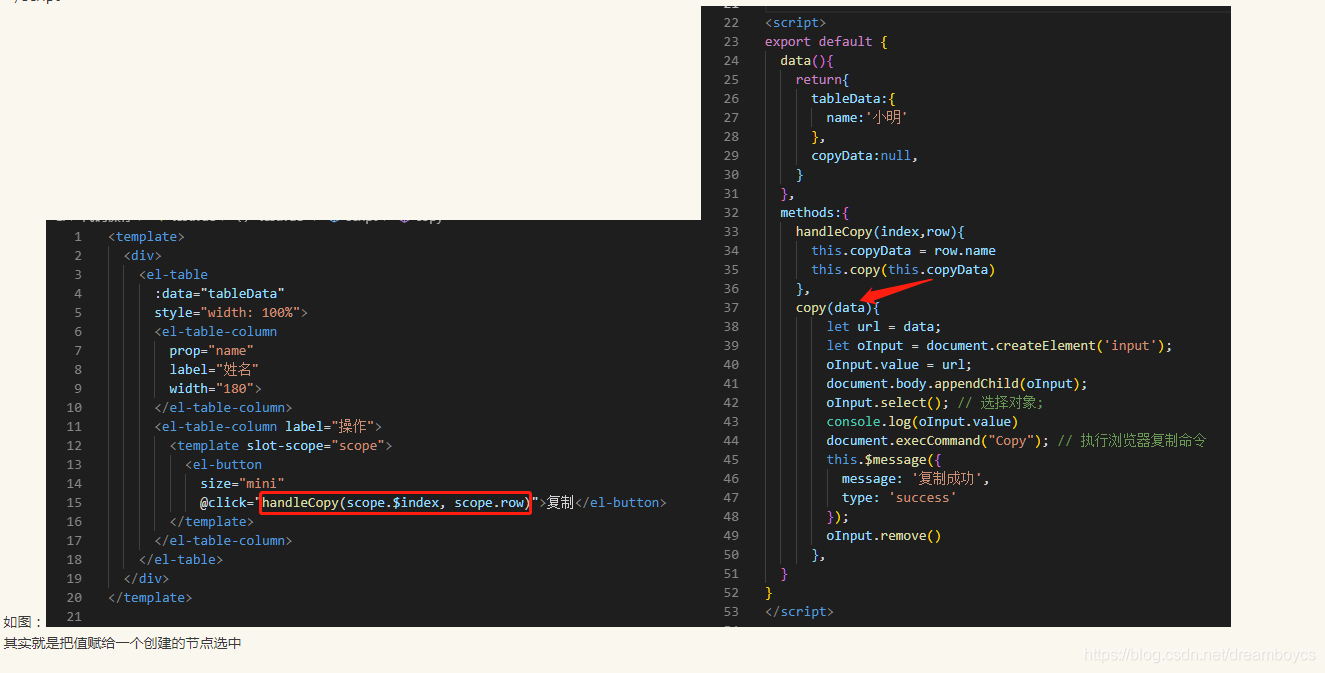This screenshot has width=1325, height=673.
Task: Click the '<div>' tag on line 2
Action: [x=142, y=256]
